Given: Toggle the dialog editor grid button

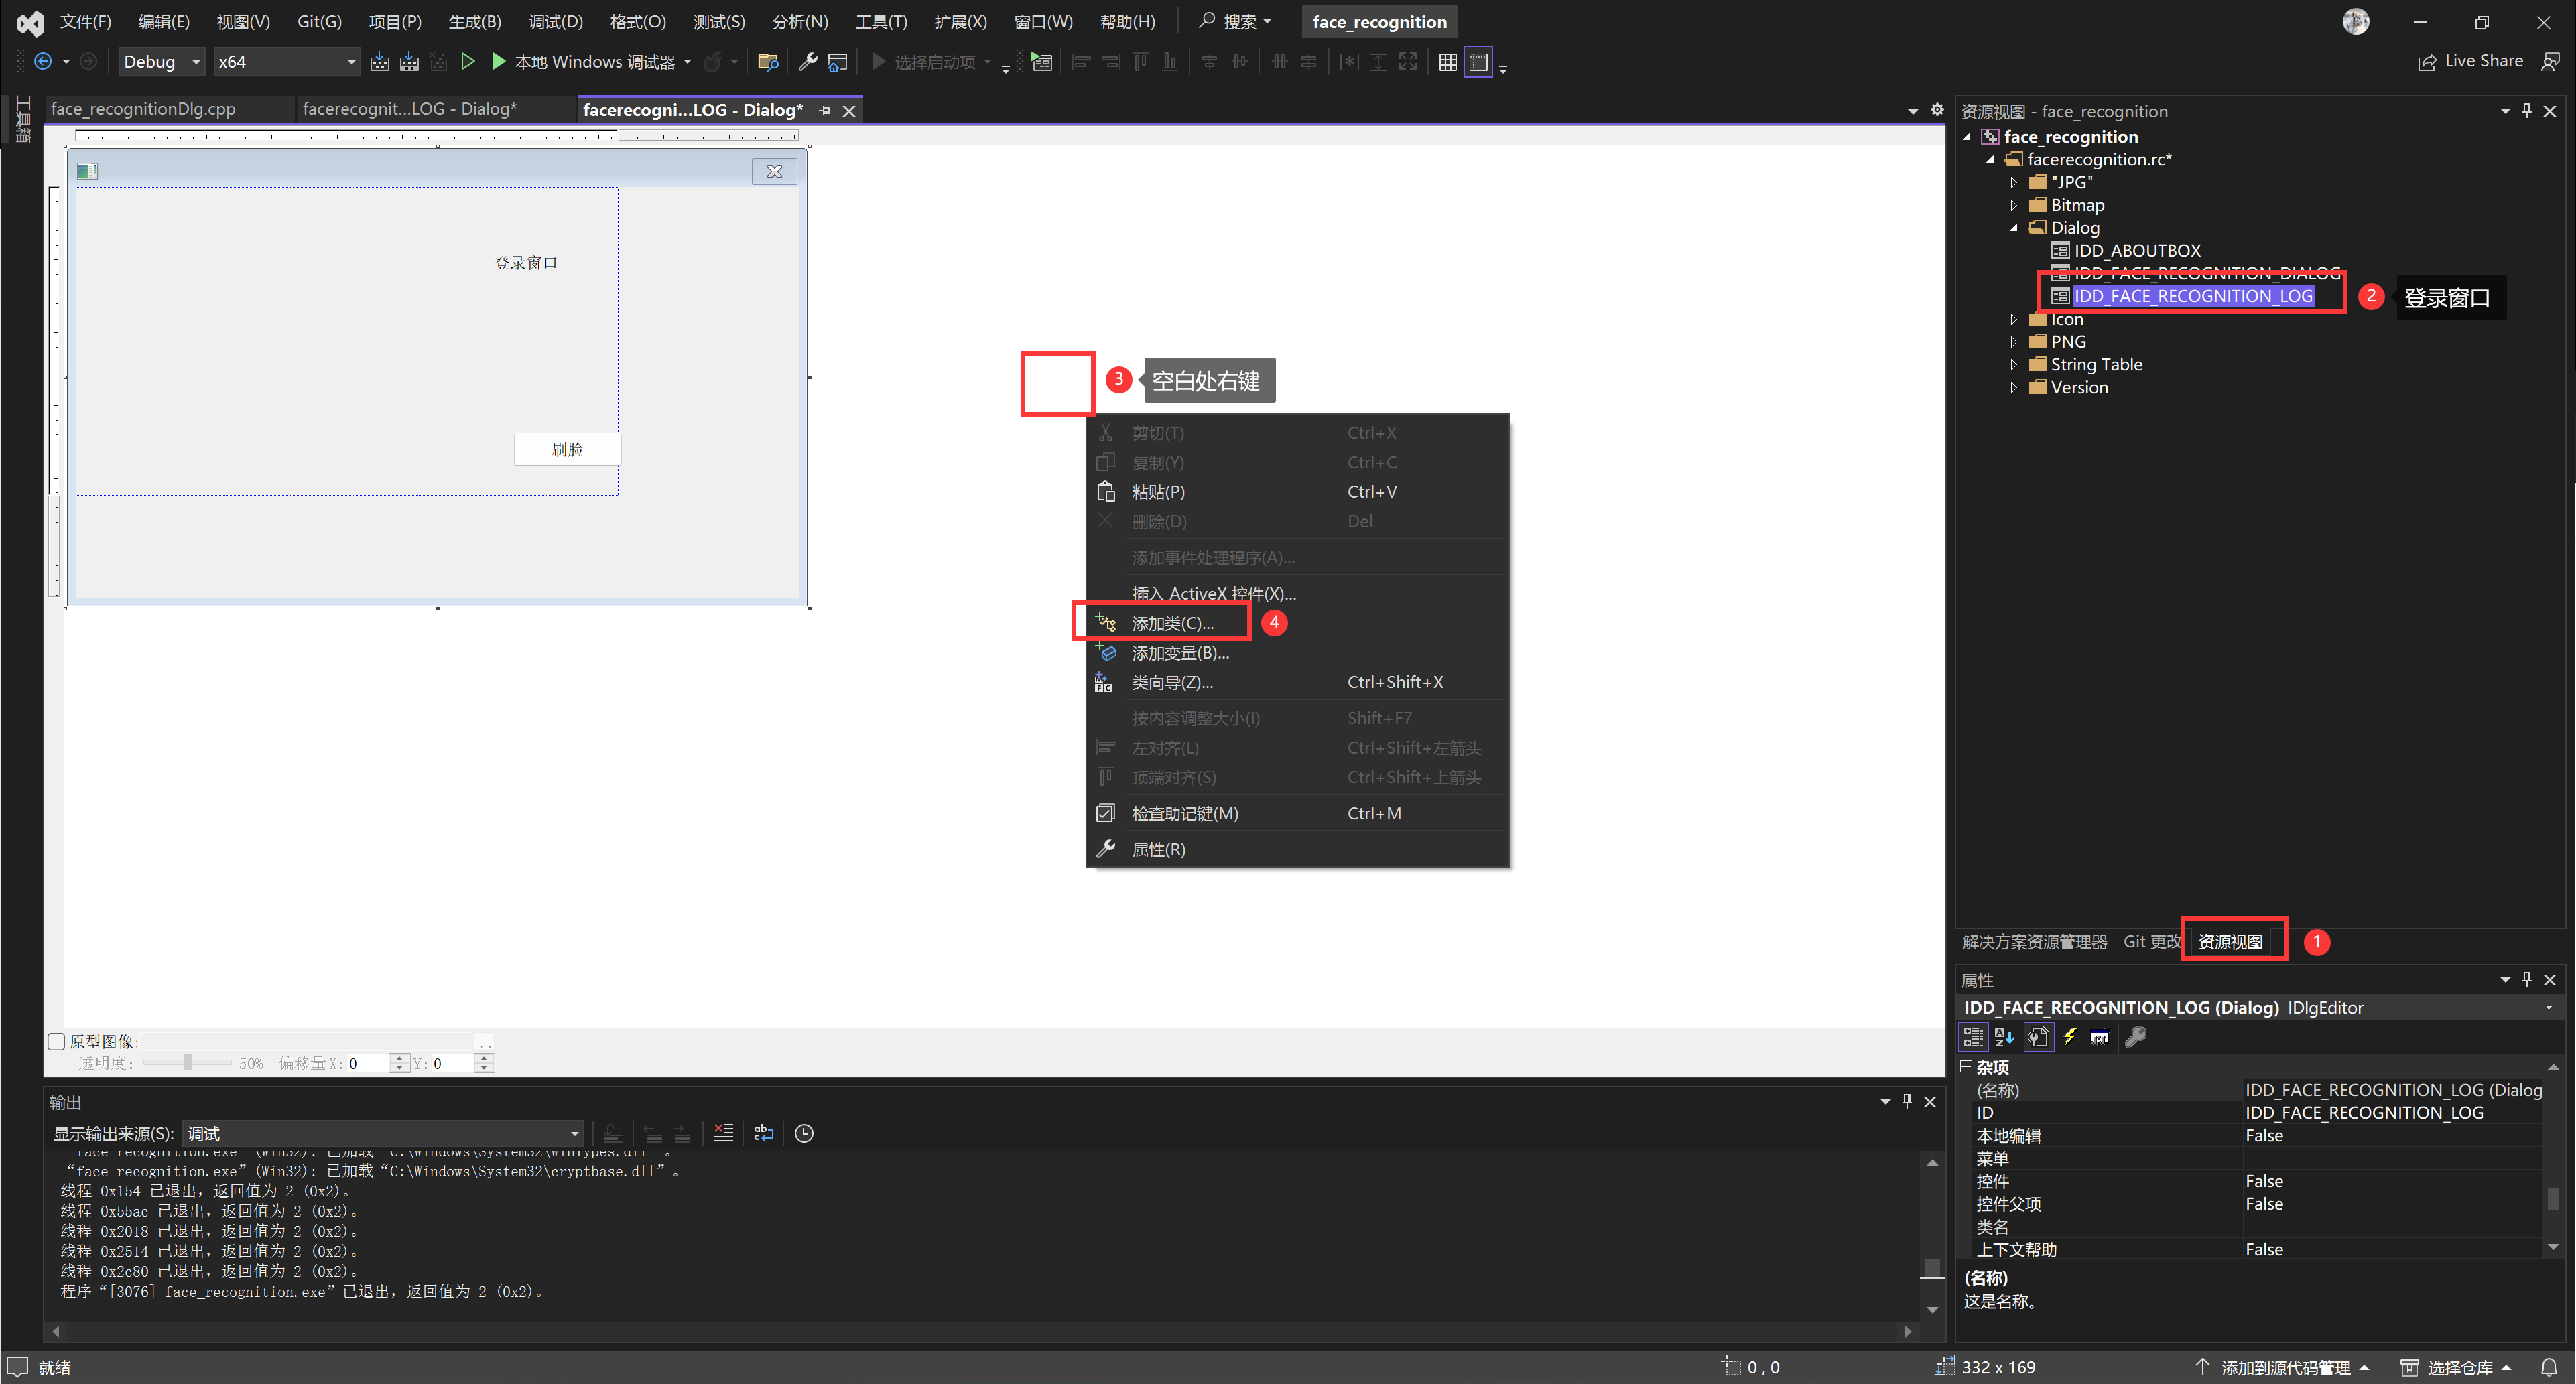Looking at the screenshot, I should coord(1447,62).
